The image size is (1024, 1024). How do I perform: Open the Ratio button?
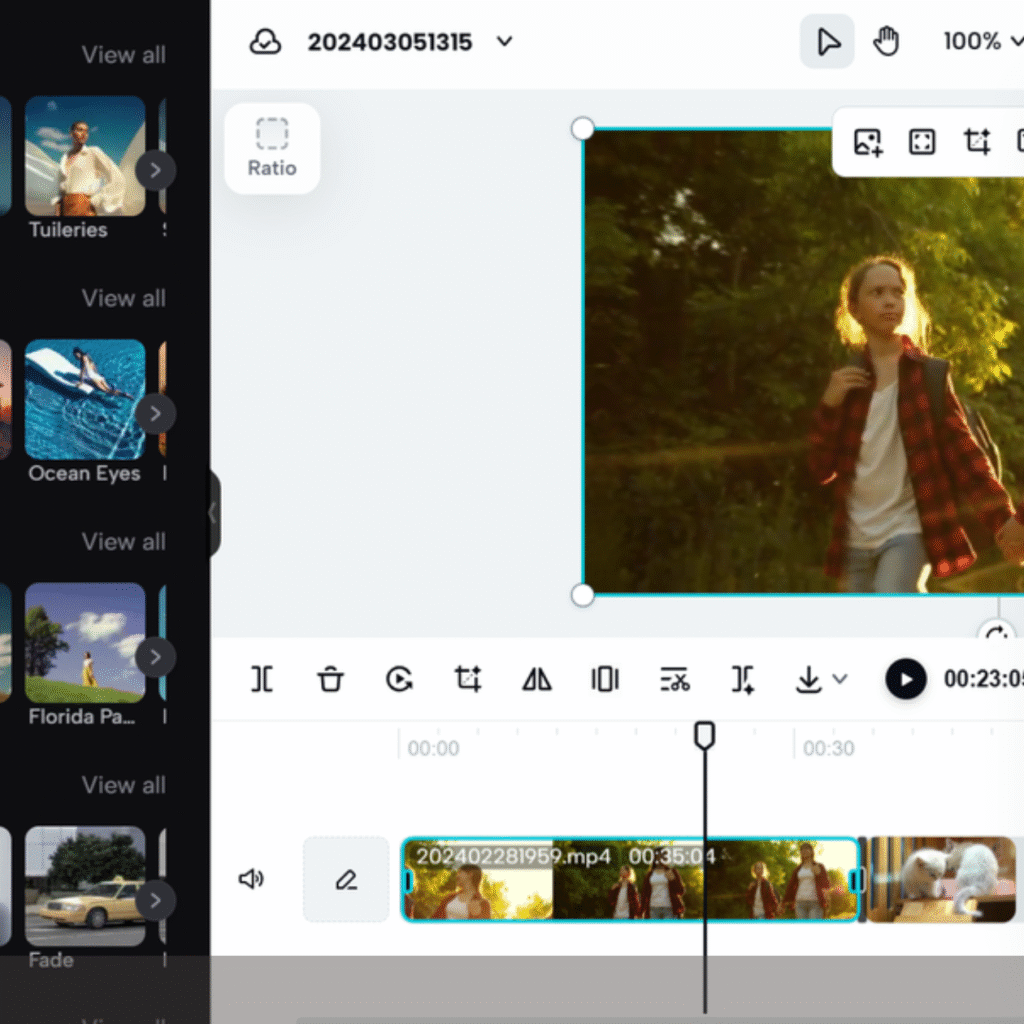pyautogui.click(x=272, y=148)
